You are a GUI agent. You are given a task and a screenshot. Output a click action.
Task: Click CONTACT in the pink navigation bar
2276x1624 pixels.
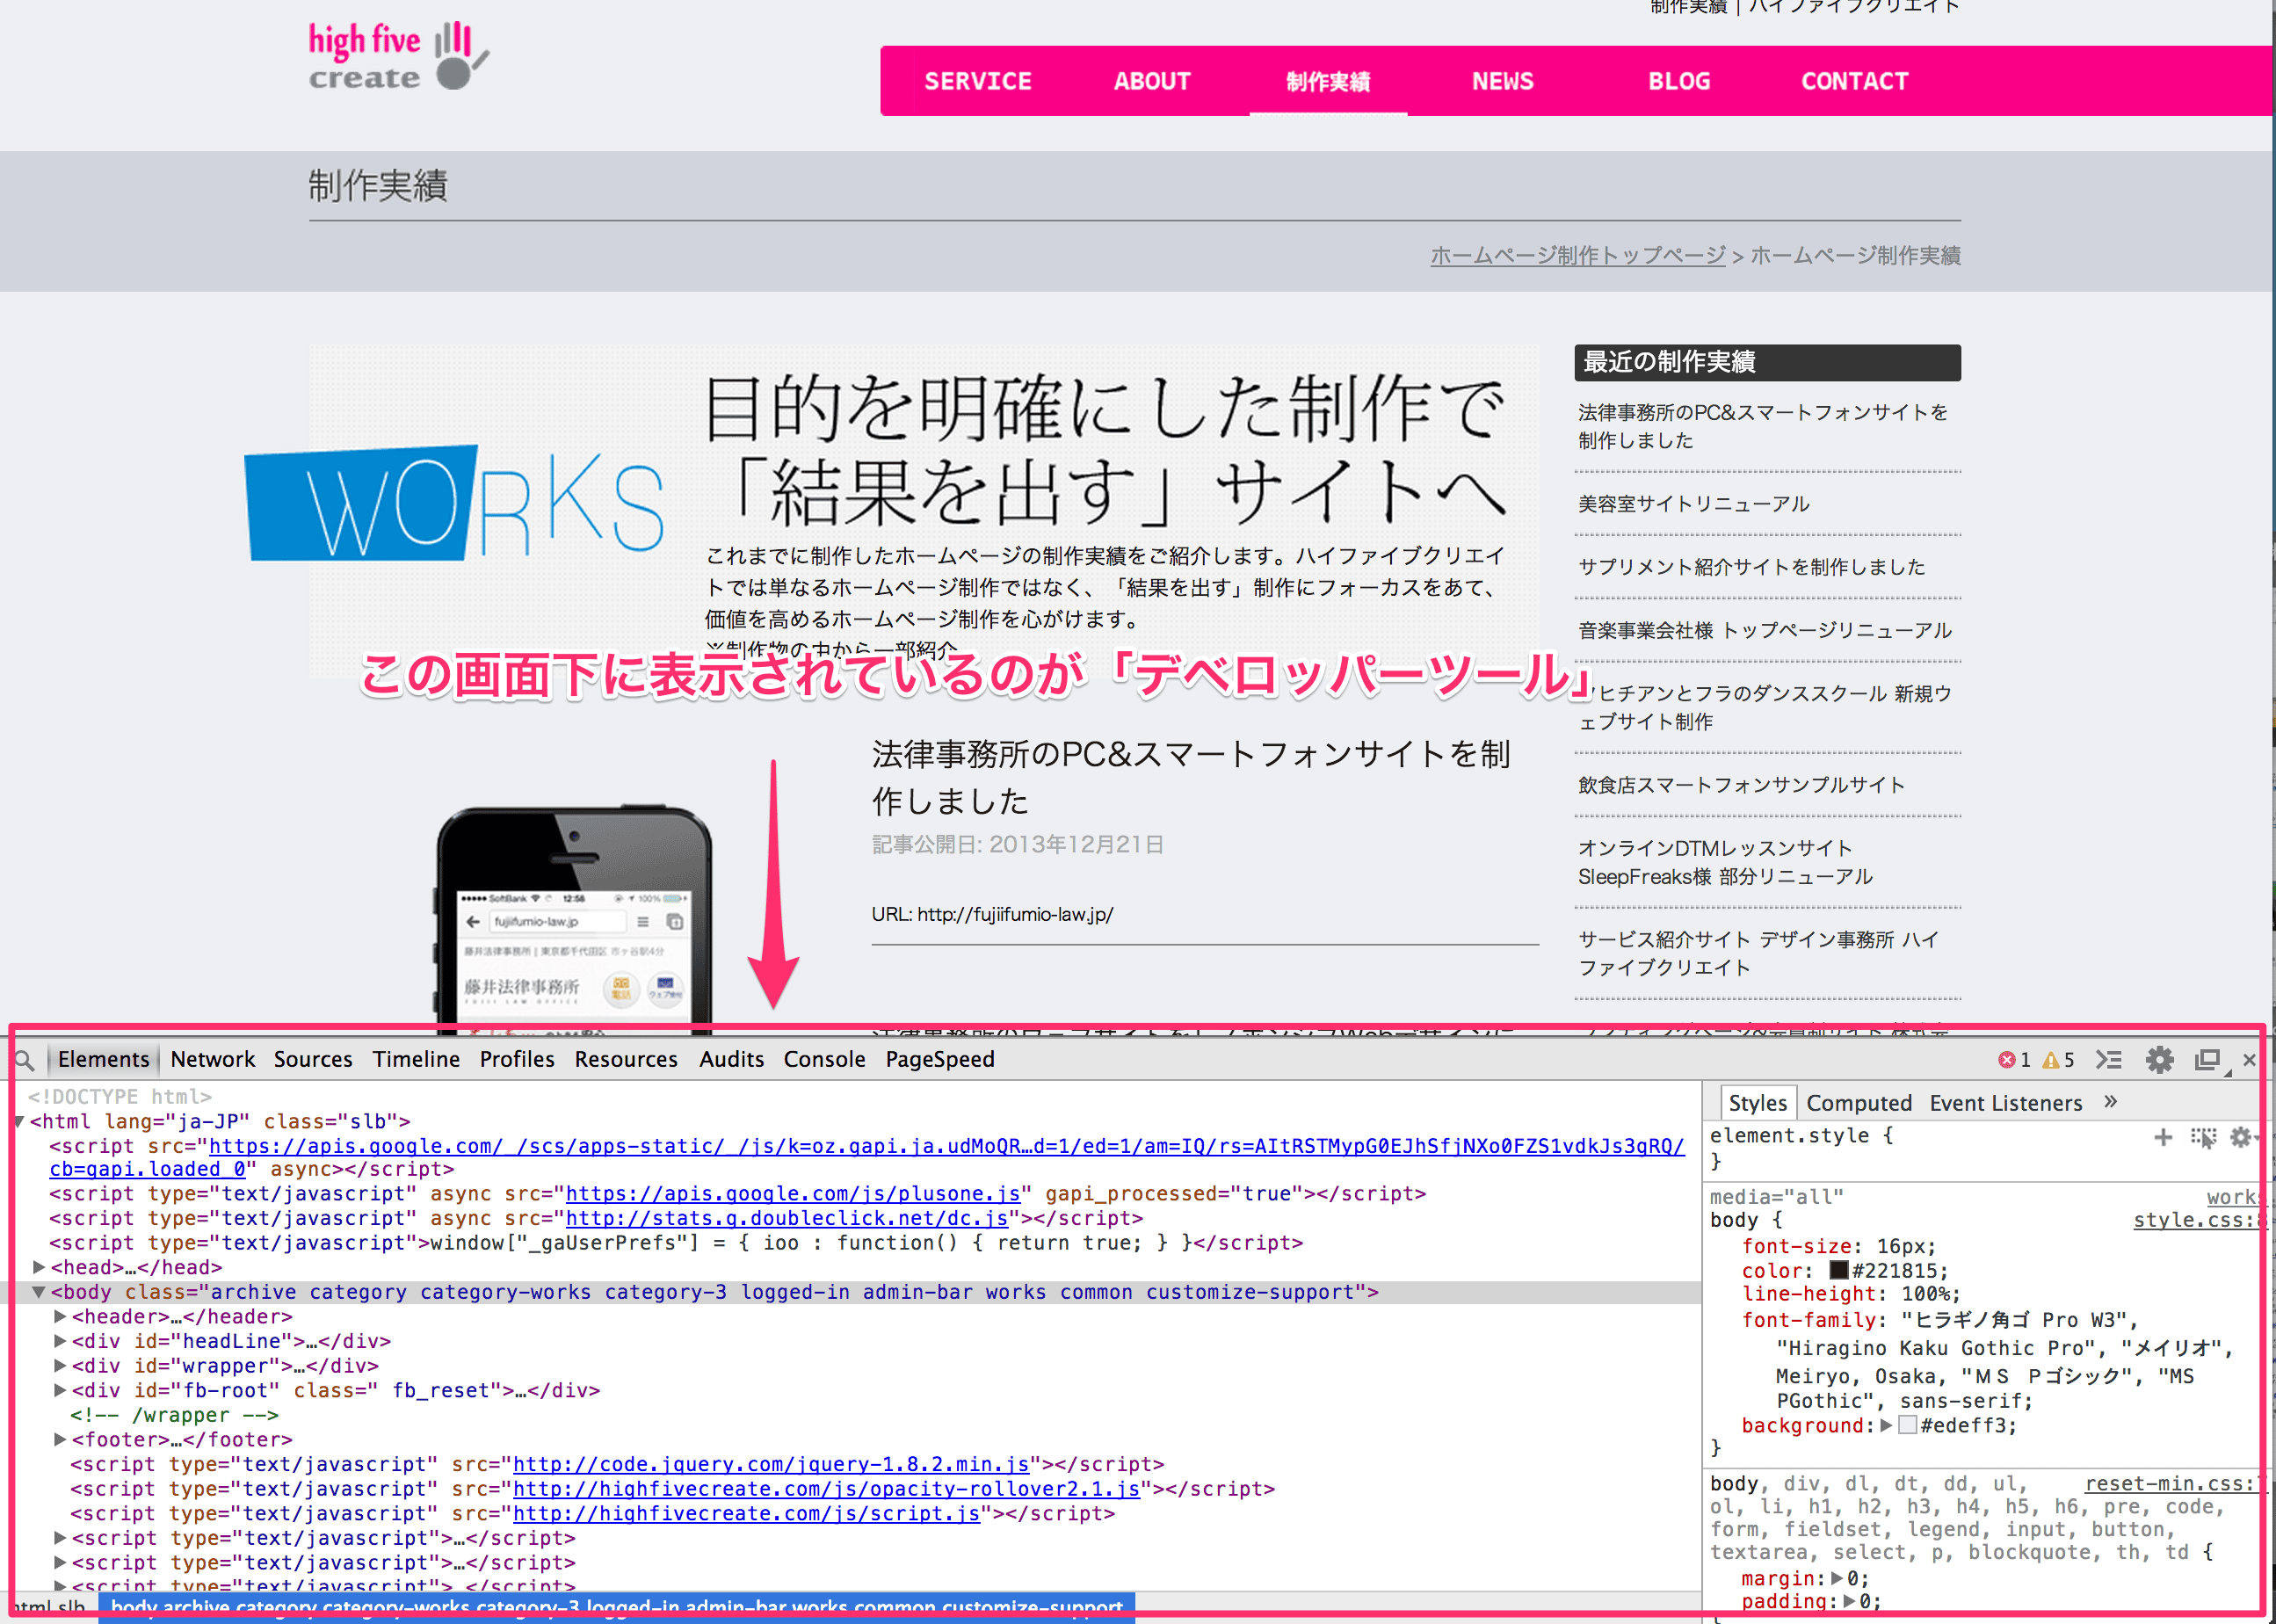click(1855, 81)
